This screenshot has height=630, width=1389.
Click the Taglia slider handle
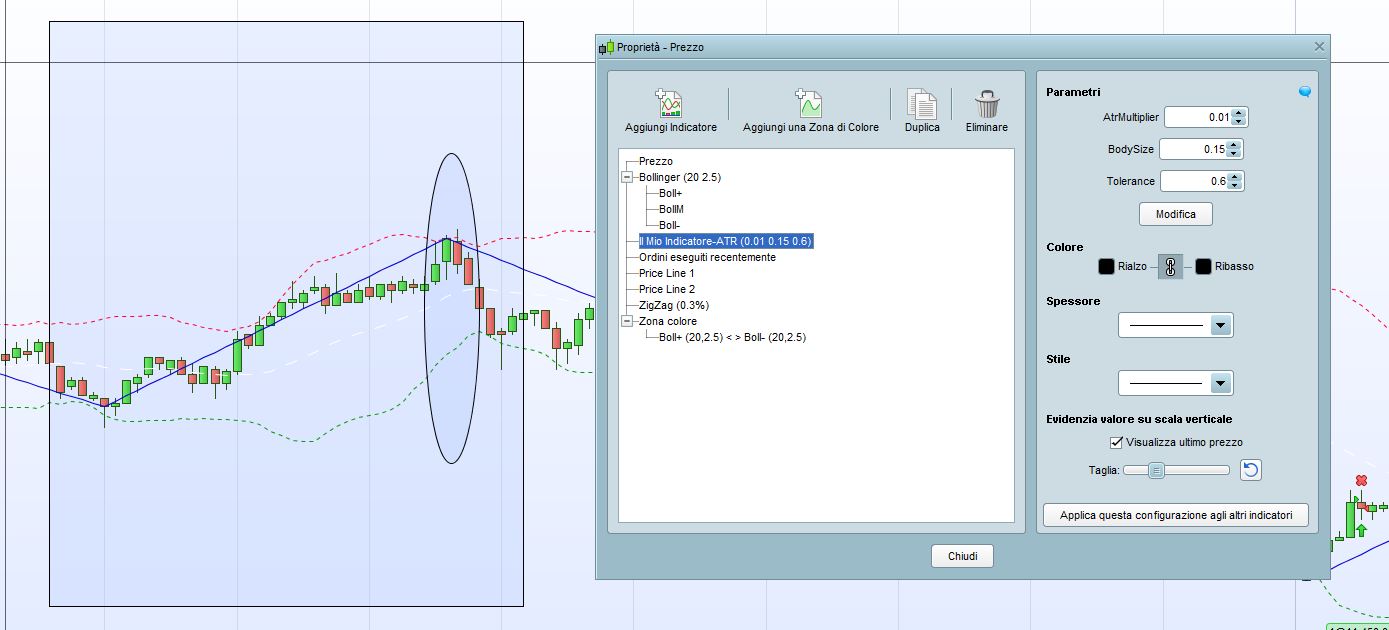[x=1156, y=470]
